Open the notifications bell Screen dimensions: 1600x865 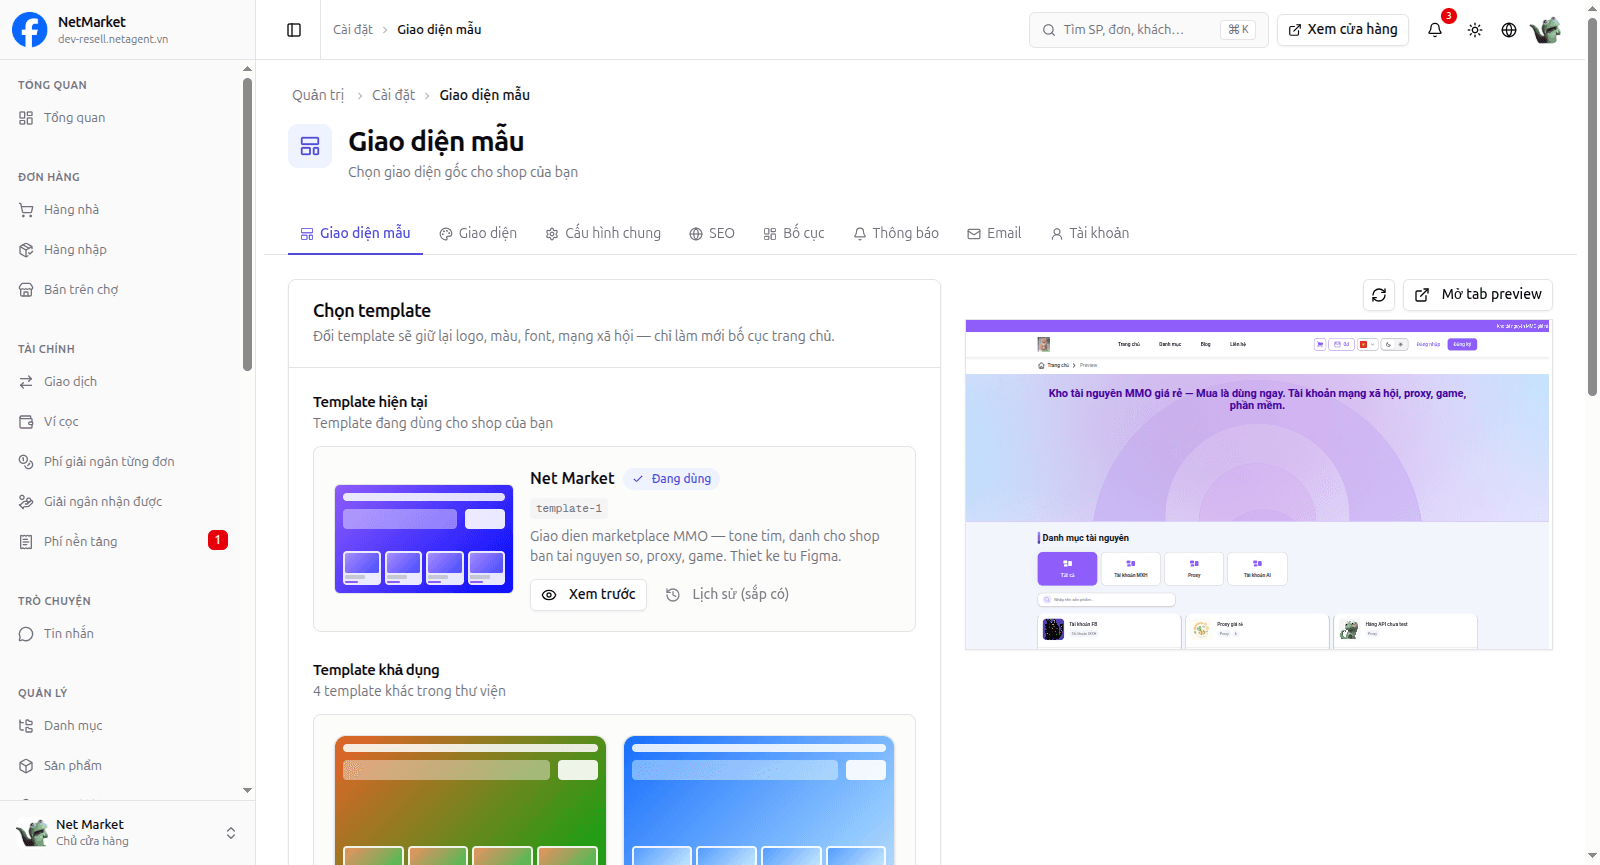(1435, 30)
